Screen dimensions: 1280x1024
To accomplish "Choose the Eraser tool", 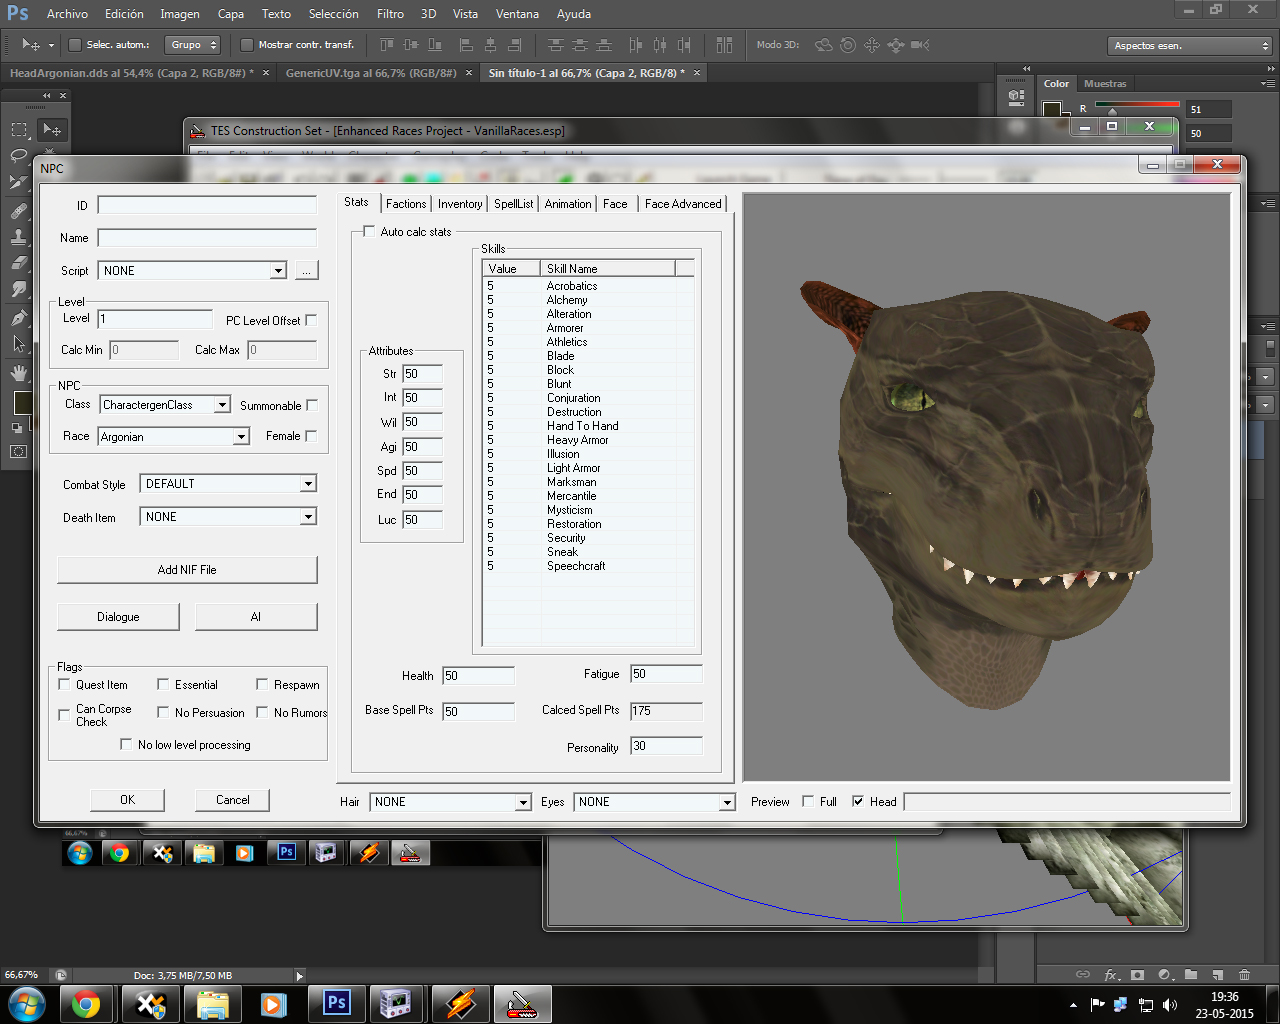I will pyautogui.click(x=19, y=263).
